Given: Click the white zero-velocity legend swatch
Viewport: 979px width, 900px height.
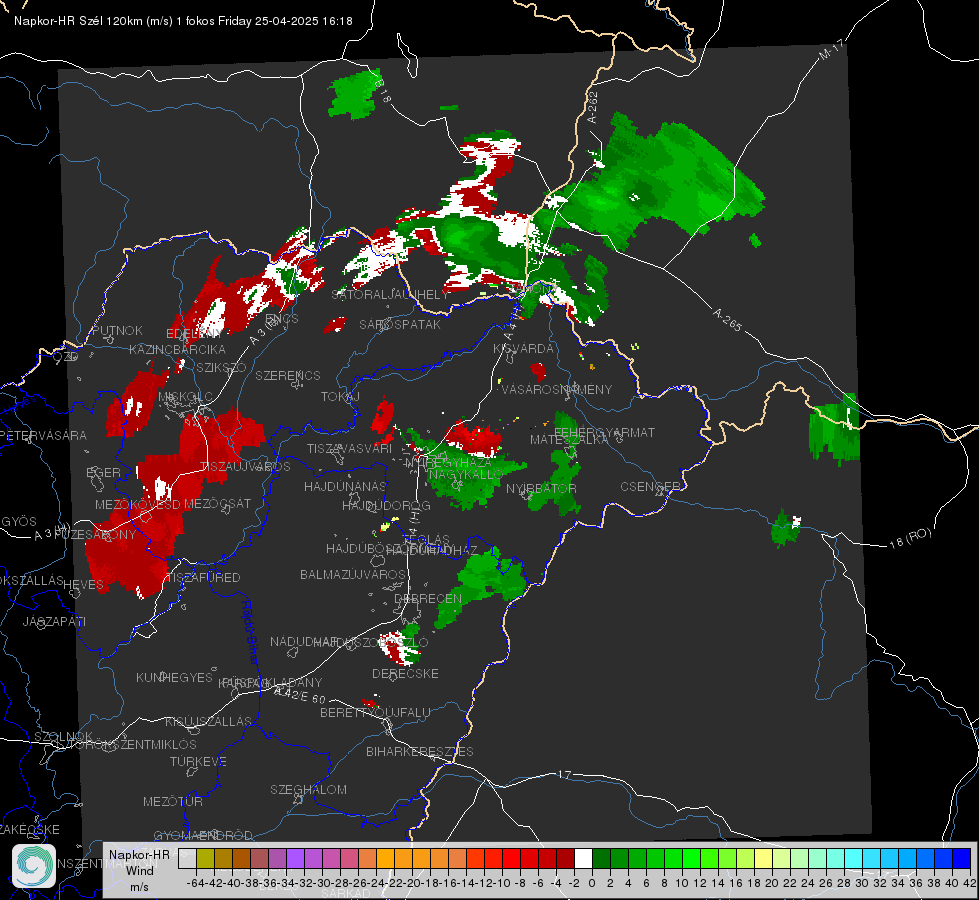Looking at the screenshot, I should [583, 859].
